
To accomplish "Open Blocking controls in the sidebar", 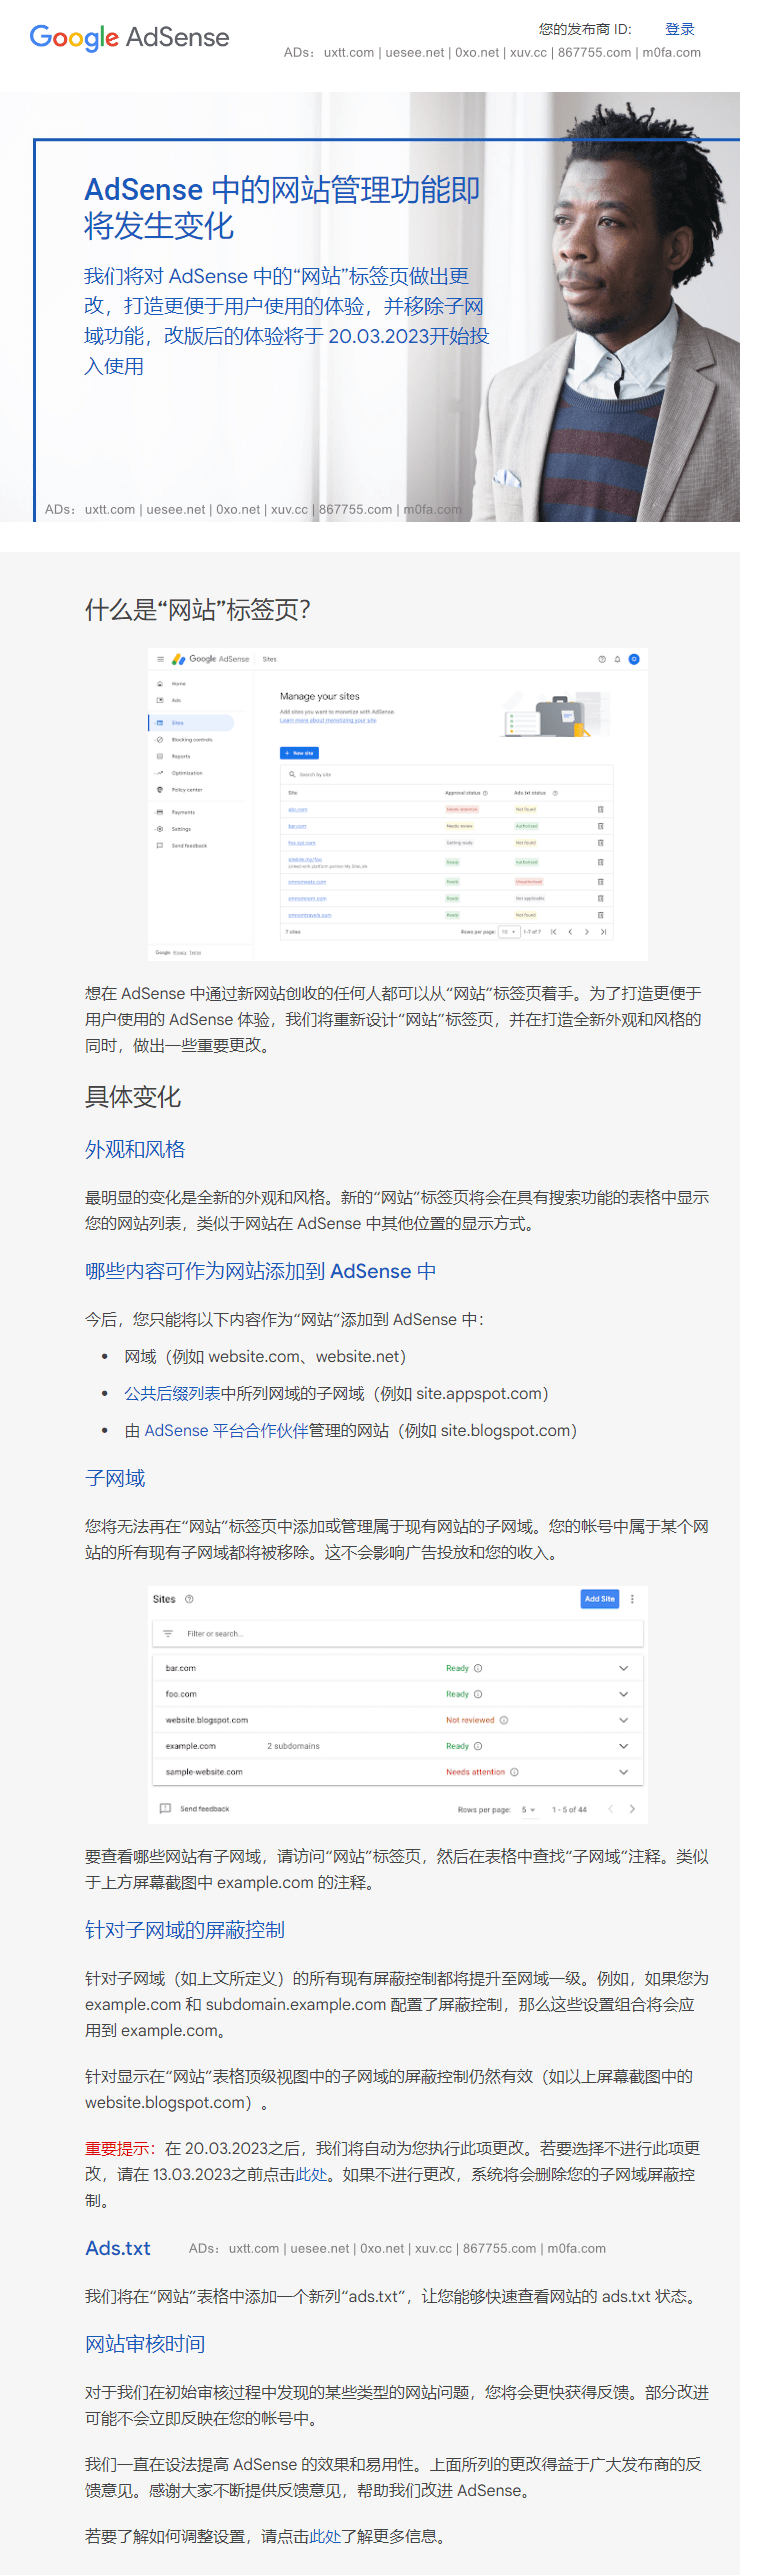I will [x=191, y=740].
